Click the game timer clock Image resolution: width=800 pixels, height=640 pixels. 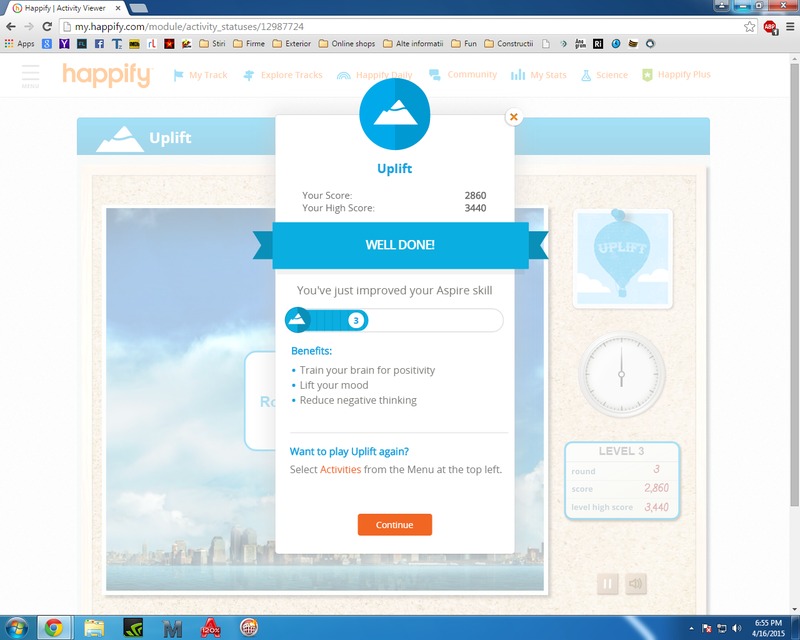(621, 374)
